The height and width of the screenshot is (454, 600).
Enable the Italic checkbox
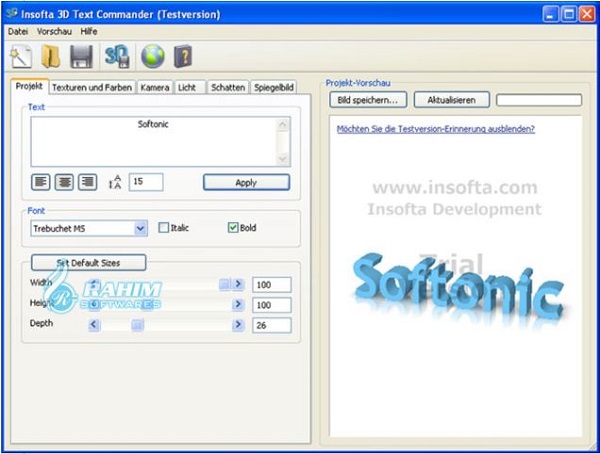point(163,228)
